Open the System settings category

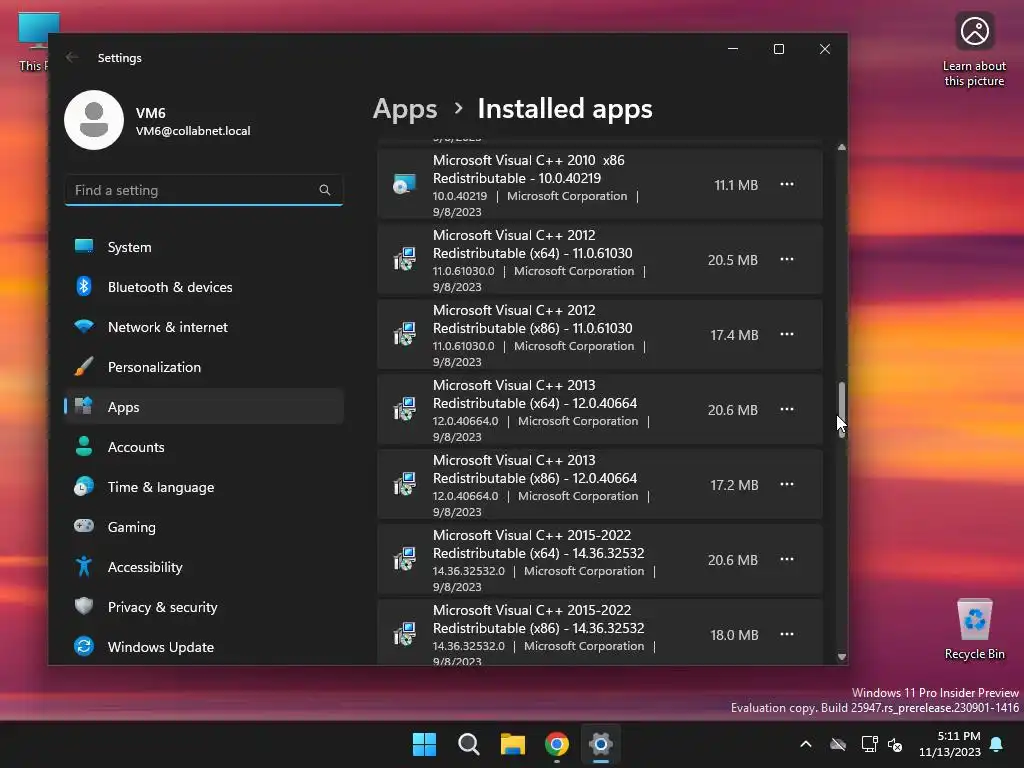204,247
